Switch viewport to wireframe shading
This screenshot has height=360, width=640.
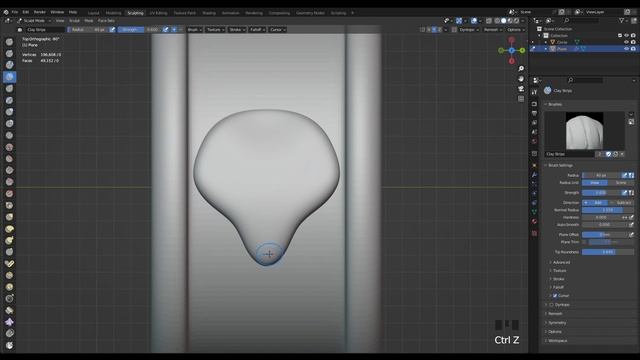point(497,20)
